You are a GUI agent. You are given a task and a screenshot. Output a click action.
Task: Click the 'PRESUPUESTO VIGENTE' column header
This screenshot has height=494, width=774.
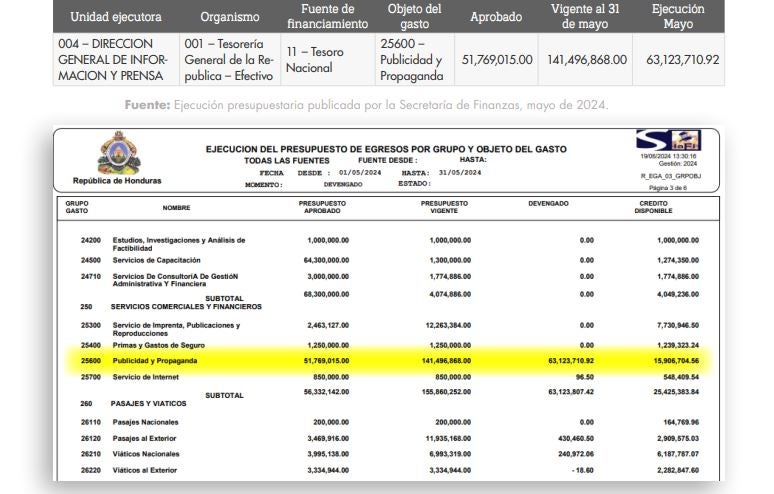tap(444, 207)
